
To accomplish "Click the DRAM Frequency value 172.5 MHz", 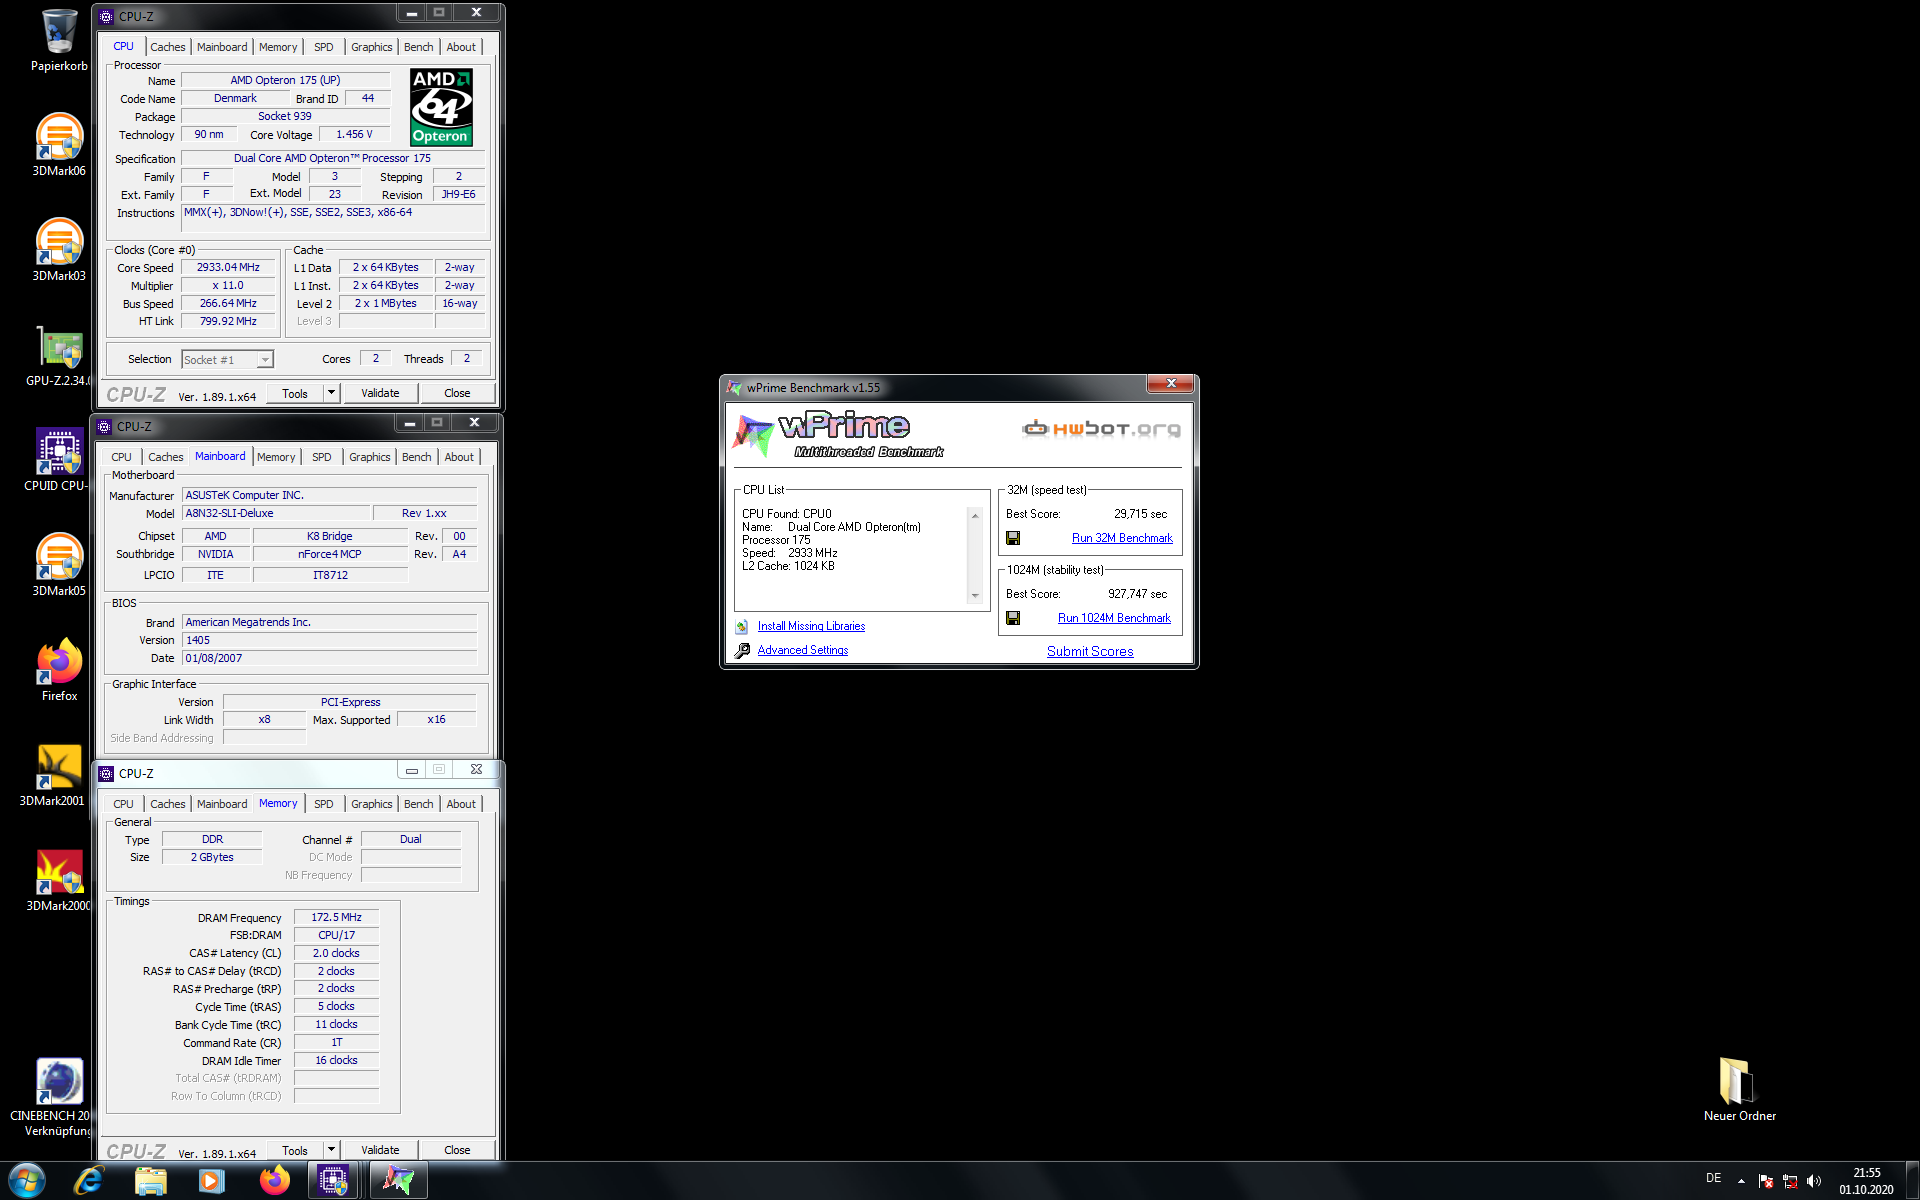I will [337, 917].
